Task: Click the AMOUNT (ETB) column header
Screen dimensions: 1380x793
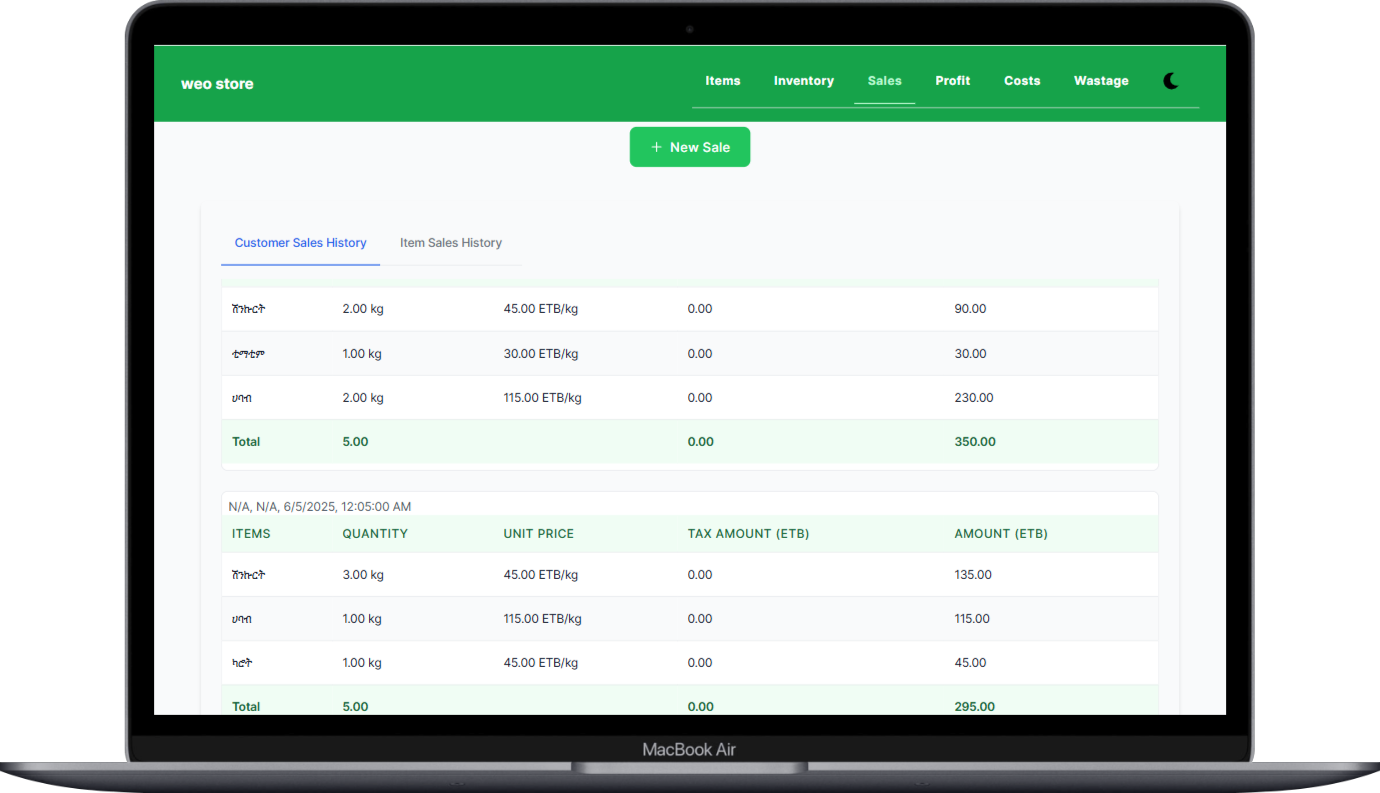Action: point(1001,533)
